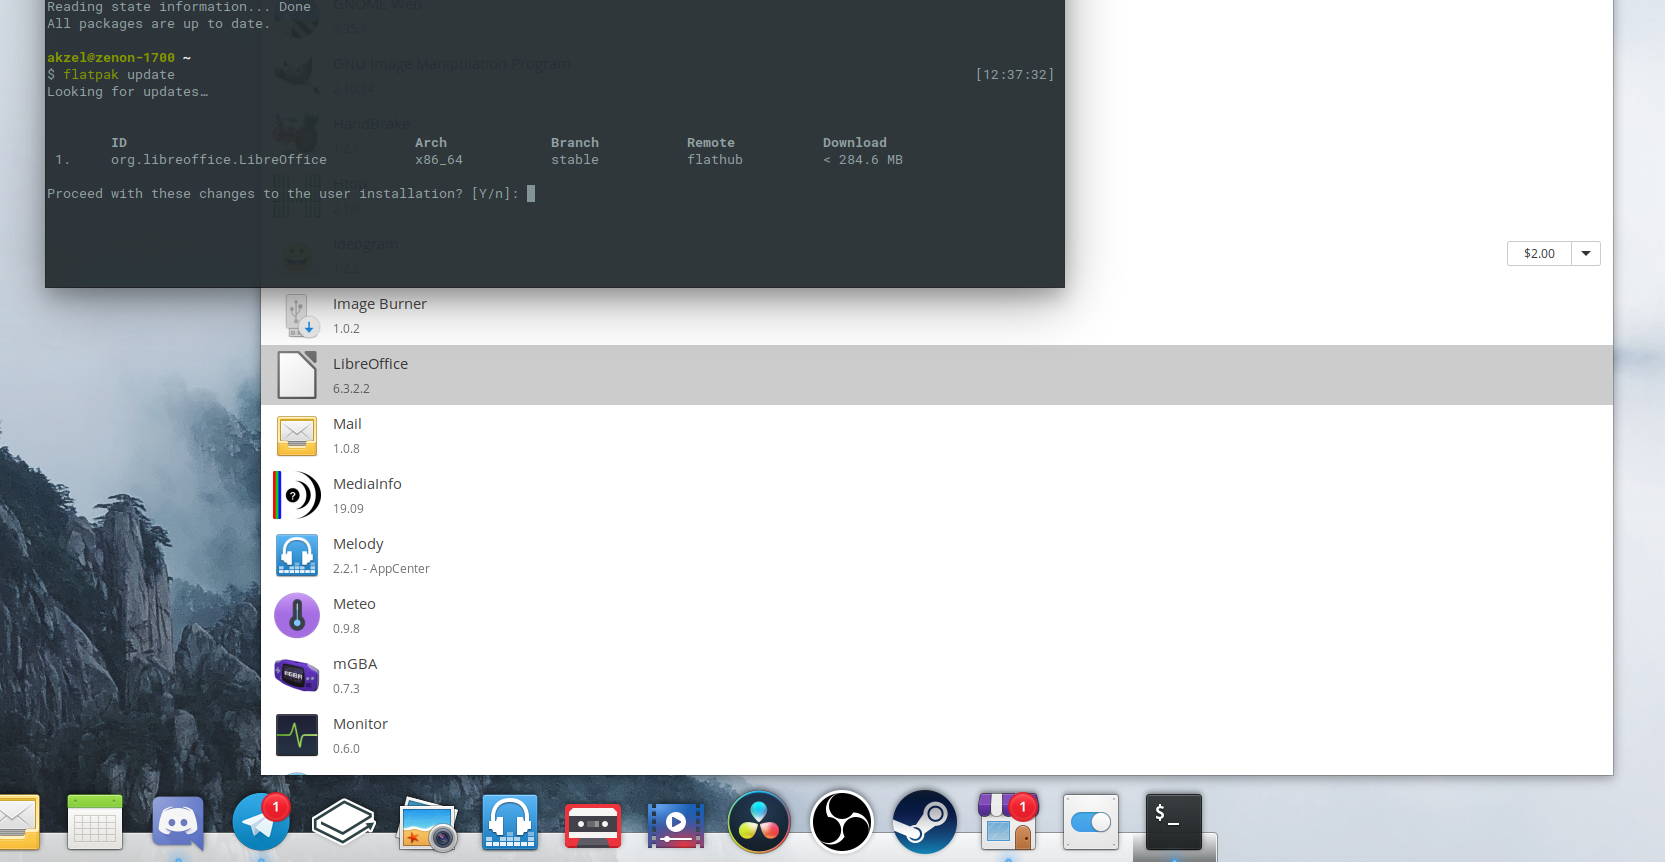Click the Meteo name text

(x=354, y=604)
